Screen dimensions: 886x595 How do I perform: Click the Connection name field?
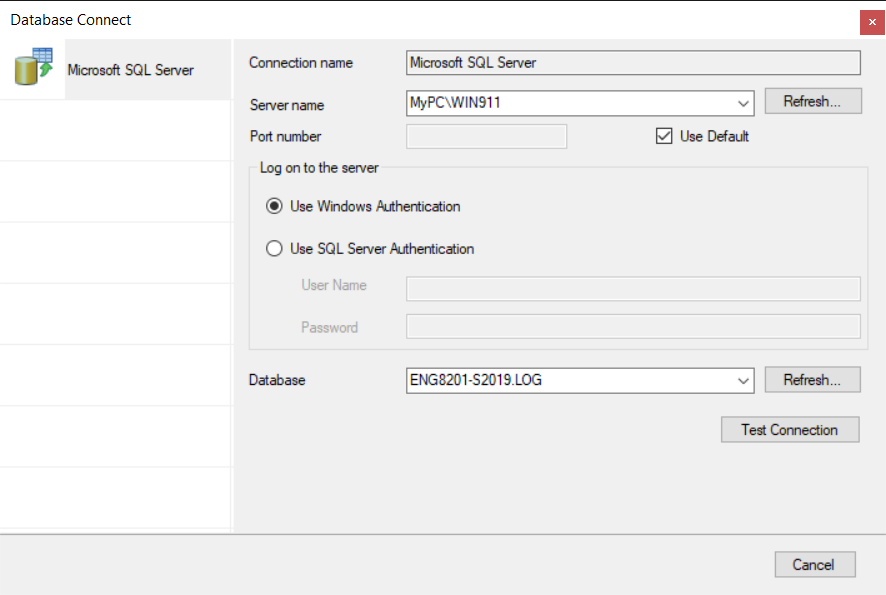[x=633, y=63]
